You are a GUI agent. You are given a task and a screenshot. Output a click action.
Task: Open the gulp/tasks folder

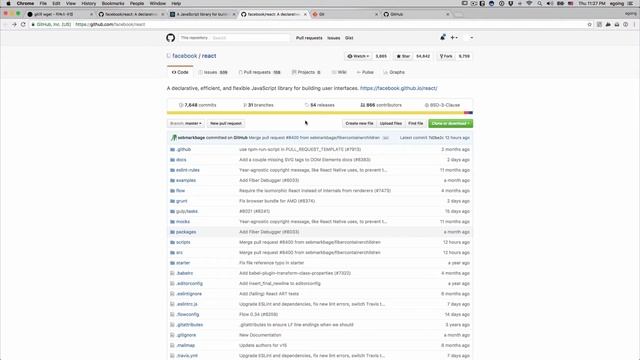click(187, 211)
